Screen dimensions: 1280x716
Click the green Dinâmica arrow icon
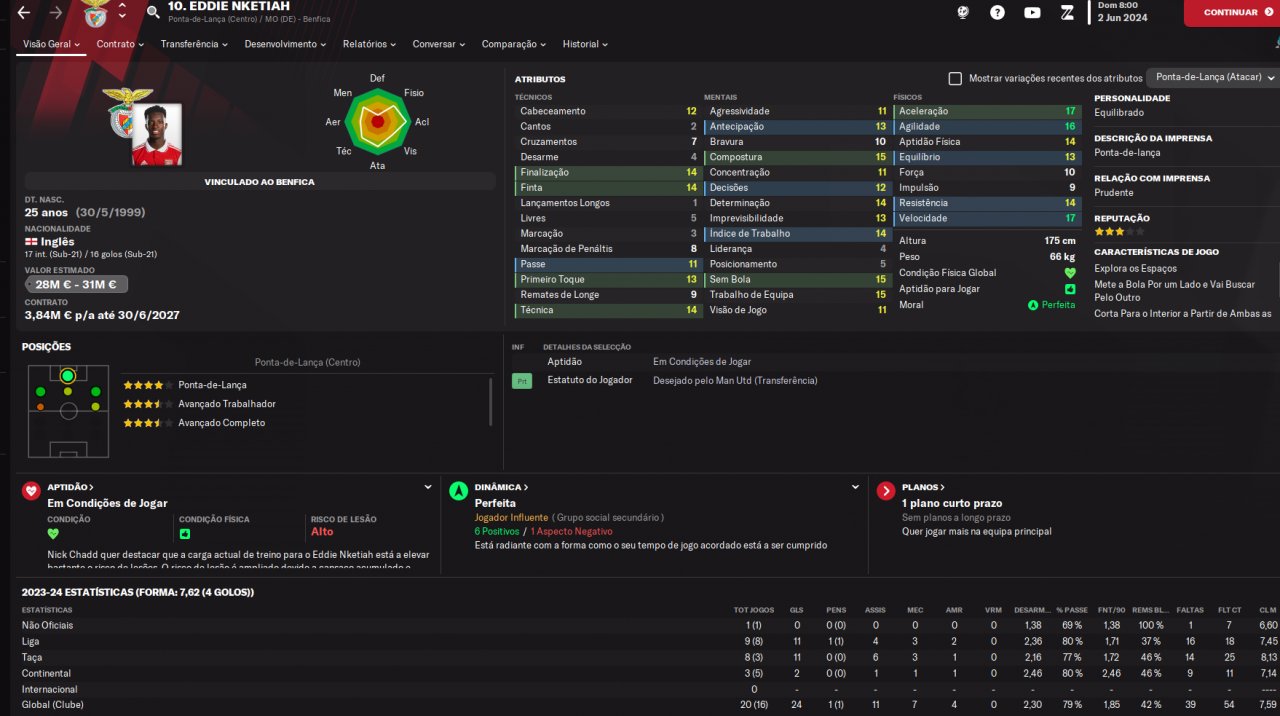tap(458, 491)
